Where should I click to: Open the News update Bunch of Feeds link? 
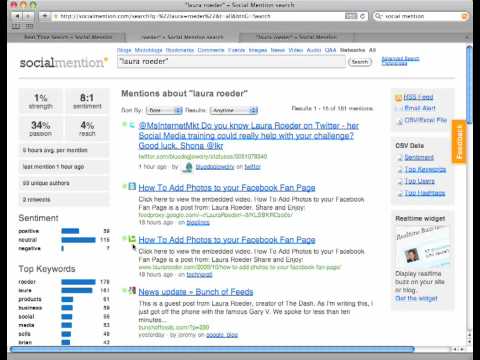point(196,292)
